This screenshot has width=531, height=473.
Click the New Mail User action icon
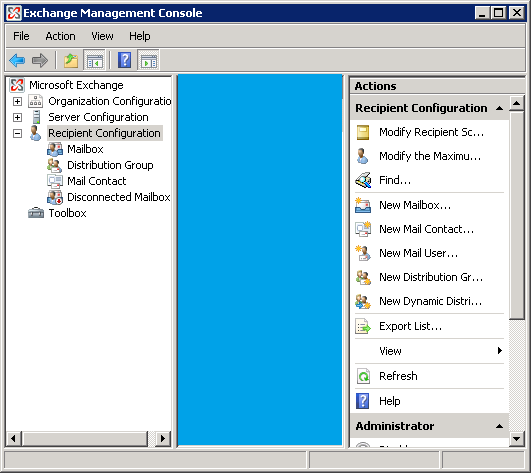coord(363,253)
